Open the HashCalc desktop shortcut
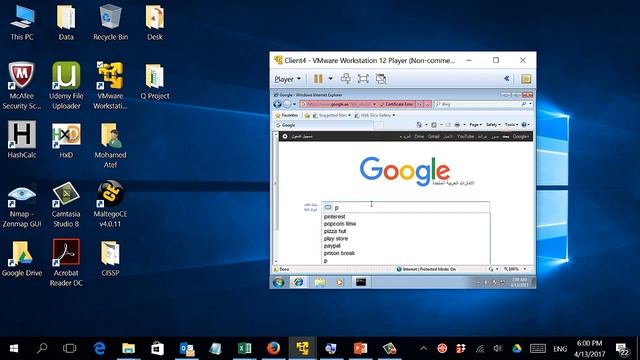Viewport: 640px width, 360px height. 22,140
